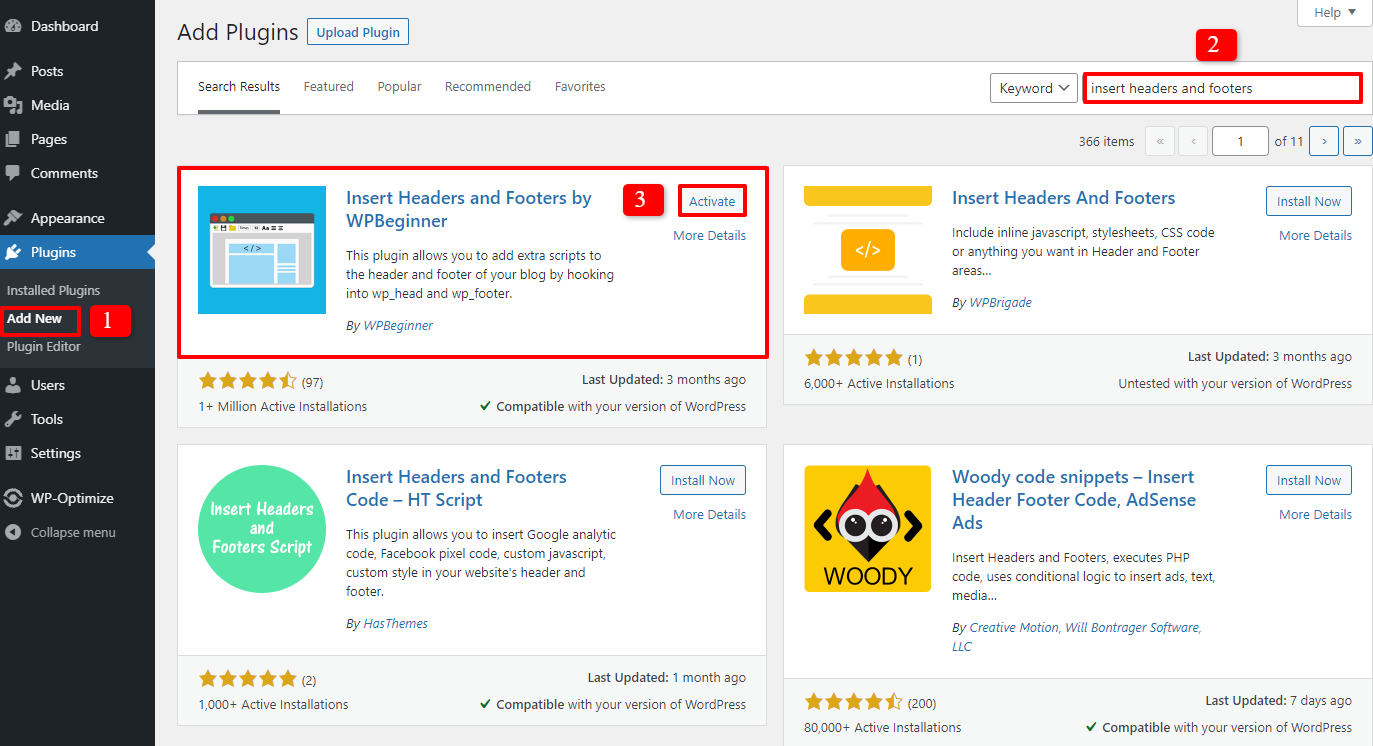The width and height of the screenshot is (1373, 746).
Task: Click the Appearance paintbrush icon
Action: pos(13,218)
